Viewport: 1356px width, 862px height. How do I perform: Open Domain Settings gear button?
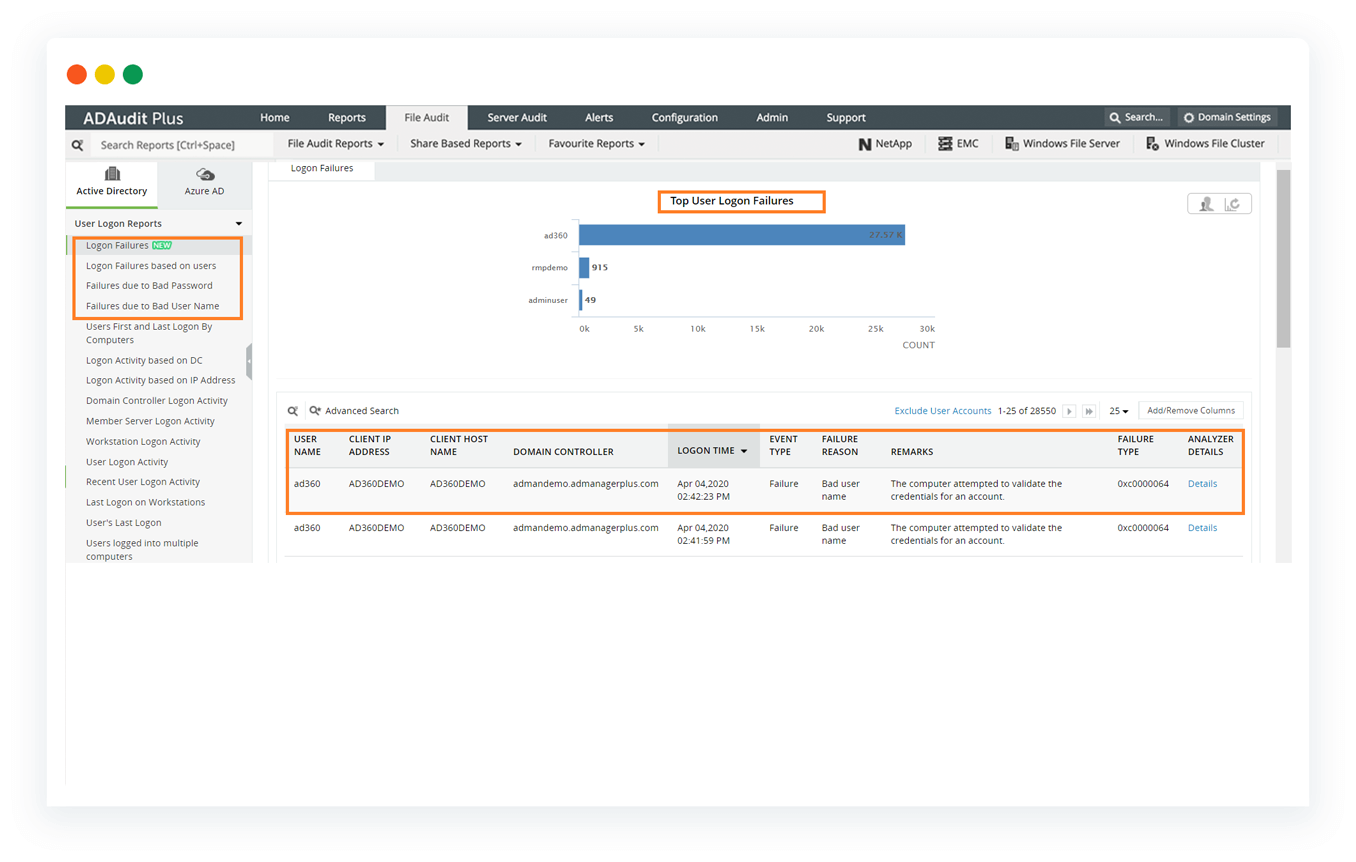point(1227,117)
